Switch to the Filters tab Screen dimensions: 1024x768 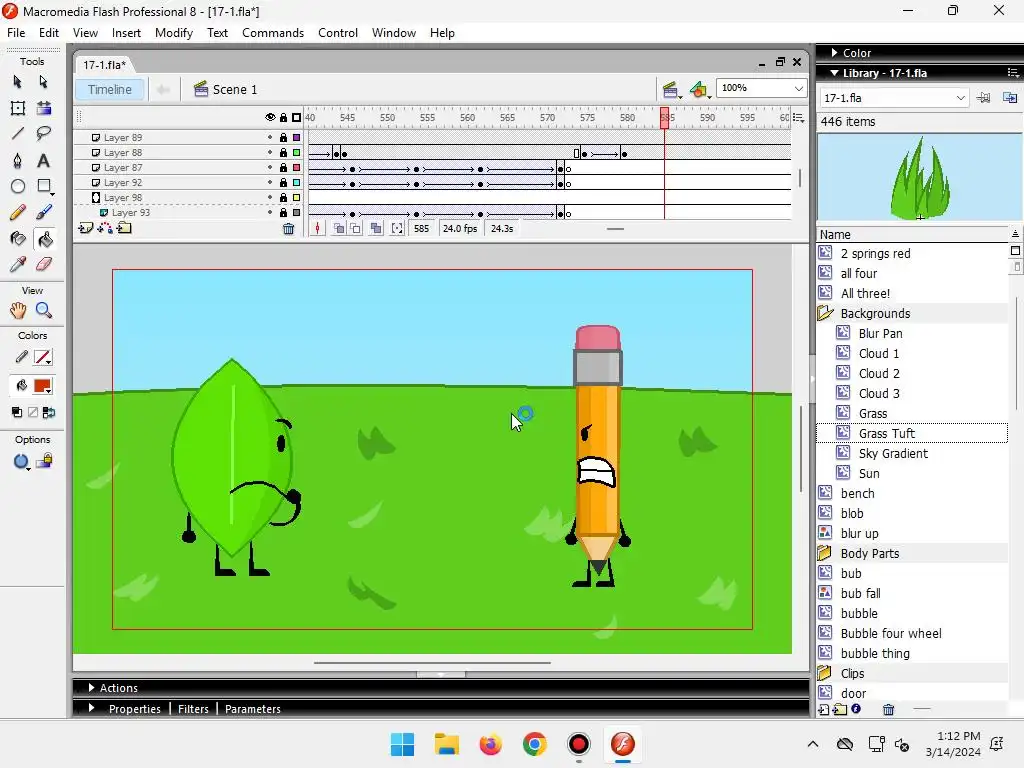[193, 709]
